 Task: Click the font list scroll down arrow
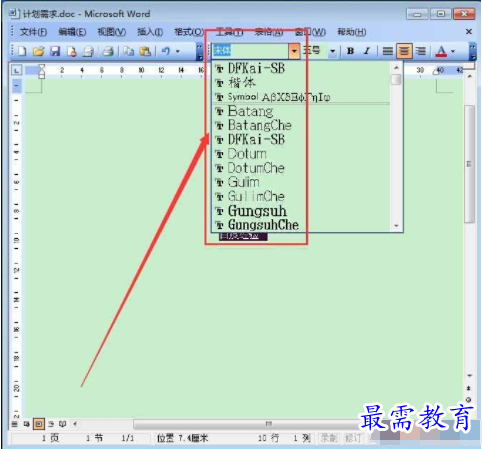(396, 226)
